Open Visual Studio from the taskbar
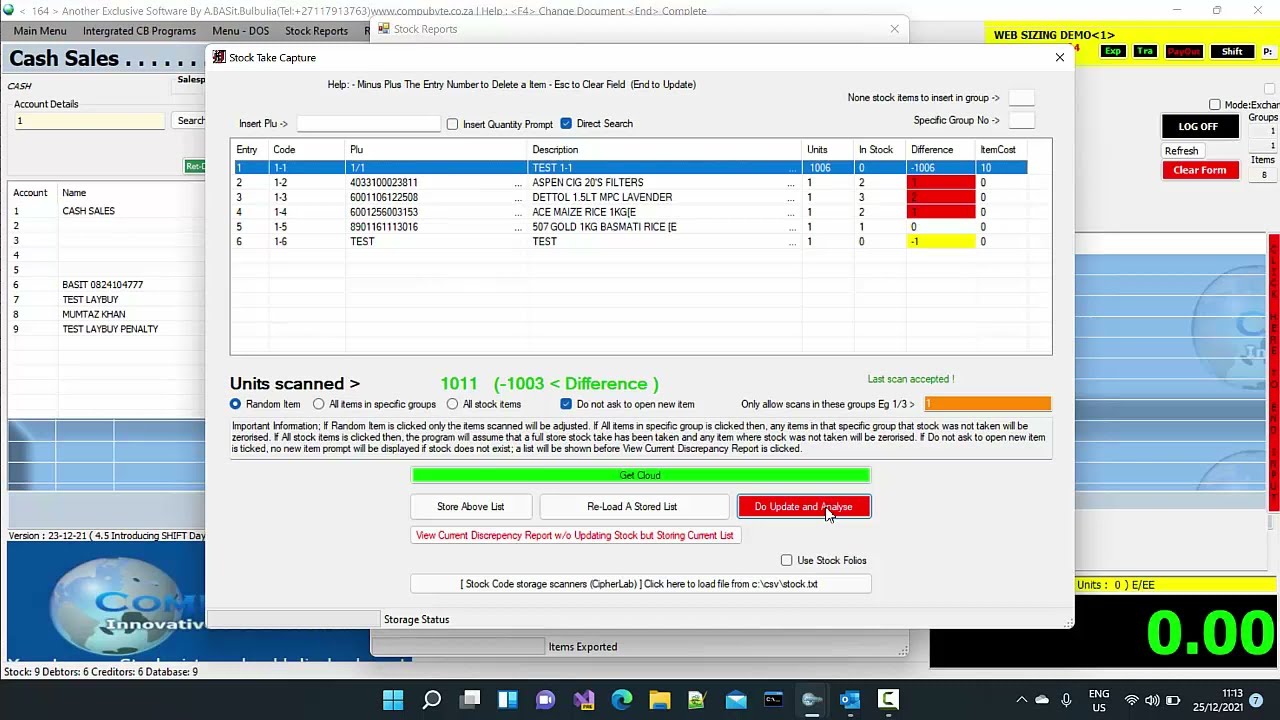Image resolution: width=1280 pixels, height=720 pixels. (x=584, y=699)
